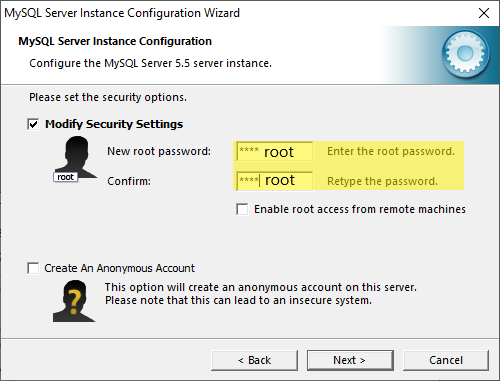
Task: Check Create An Anonymous Account
Action: [33, 268]
